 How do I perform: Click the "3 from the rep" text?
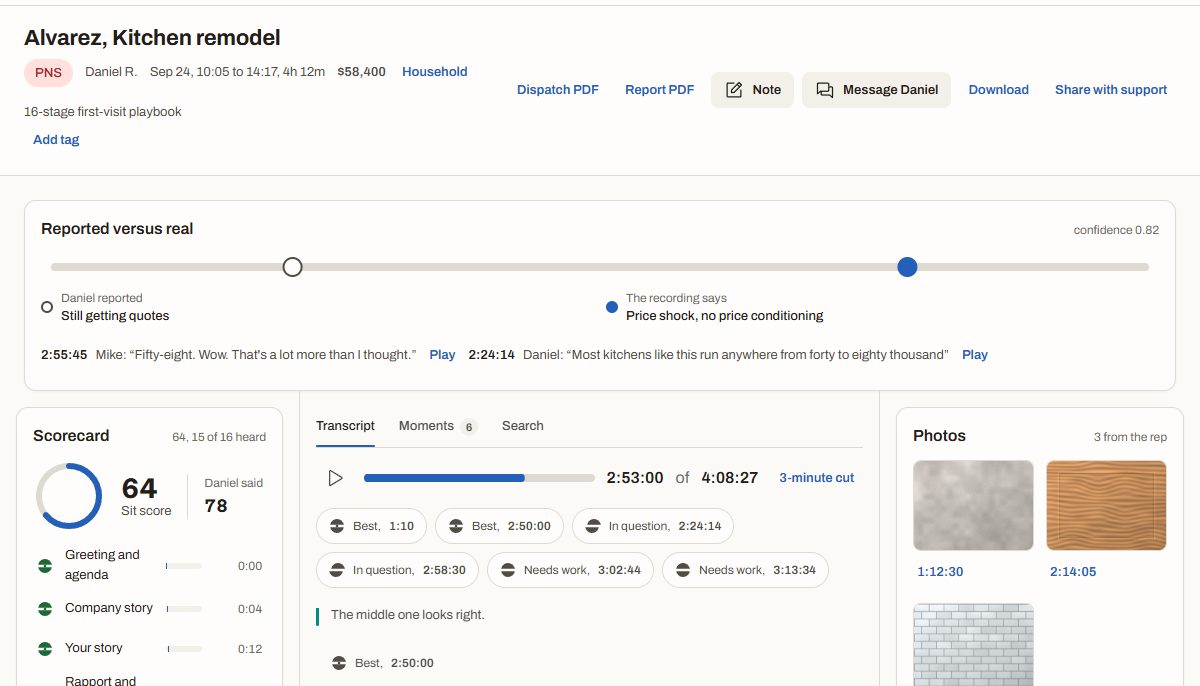point(1130,437)
